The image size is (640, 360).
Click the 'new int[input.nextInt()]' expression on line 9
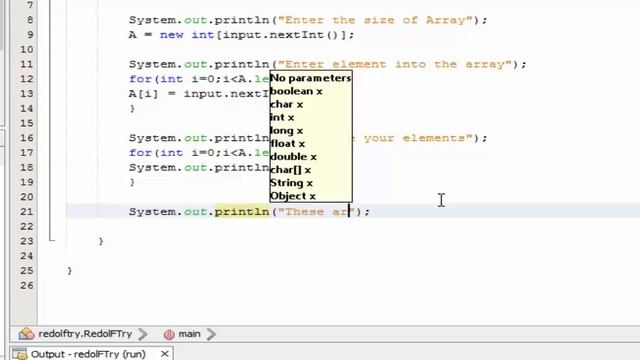[x=253, y=35]
